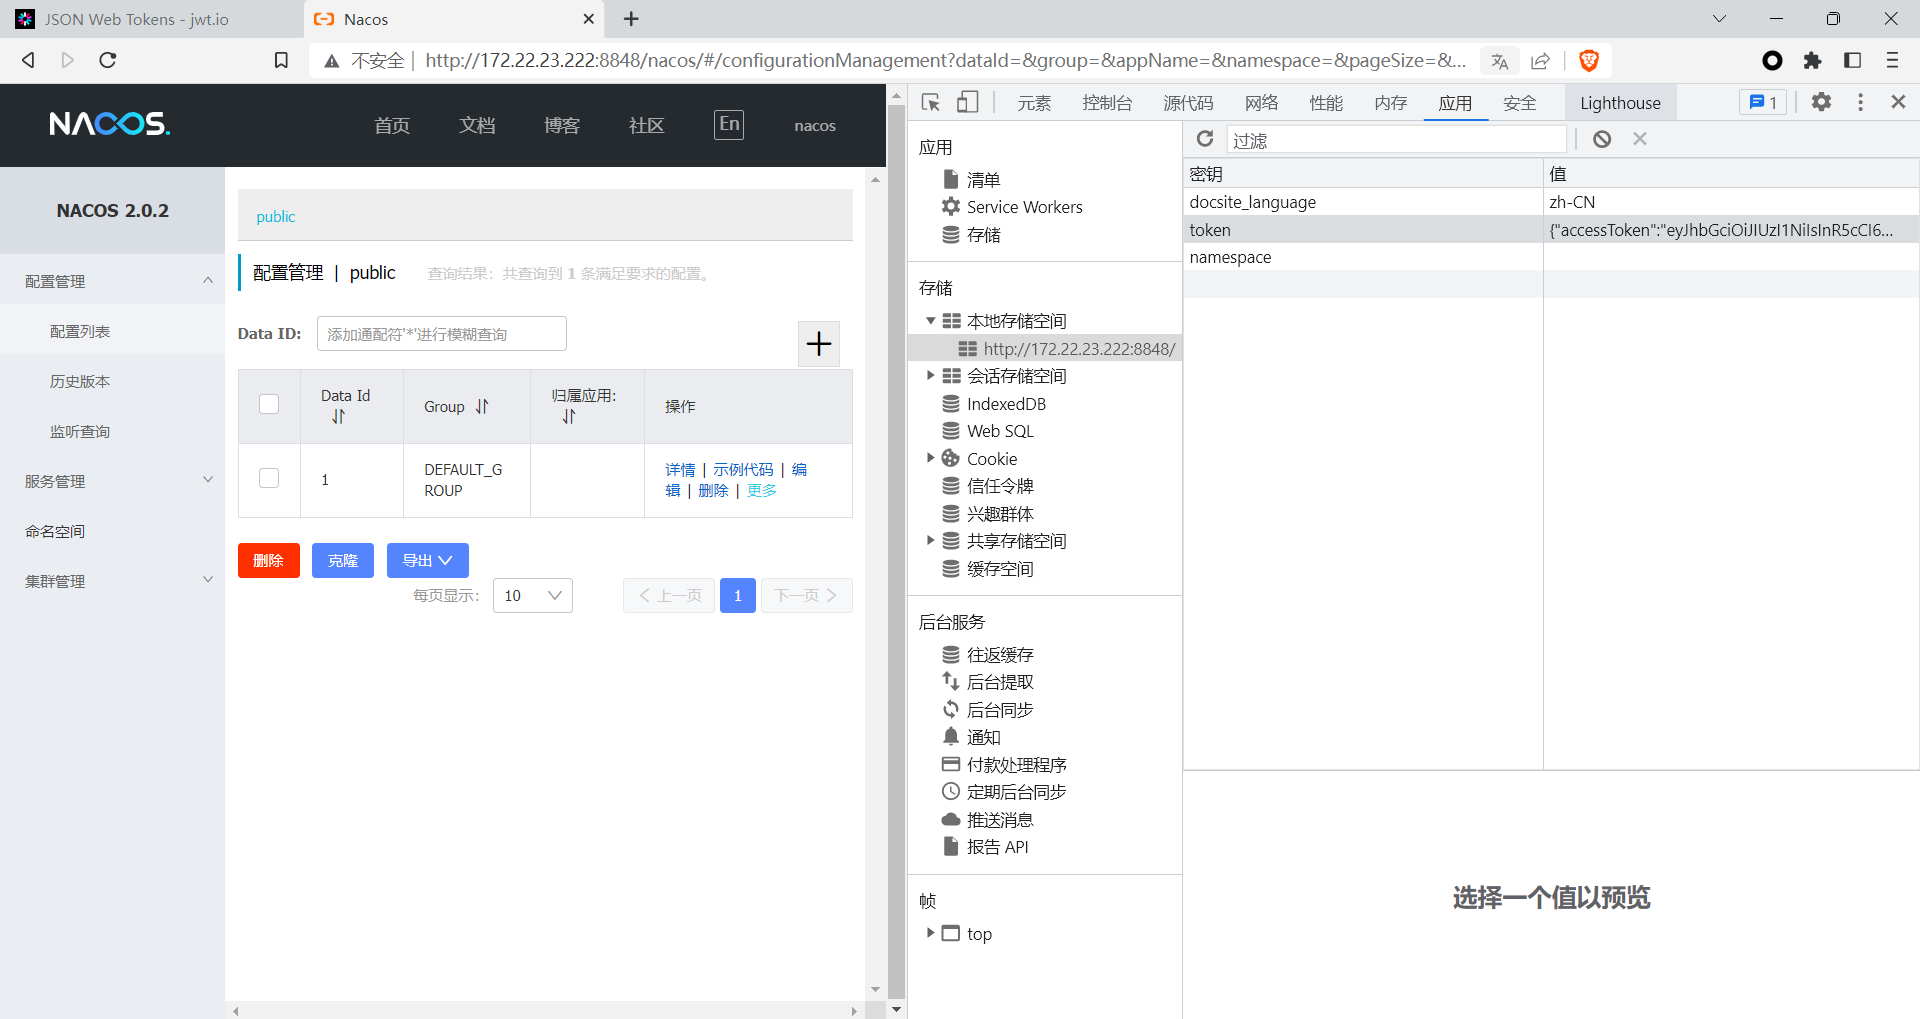Switch to 网络 DevTools tab
Viewport: 1920px width, 1019px height.
click(1261, 103)
